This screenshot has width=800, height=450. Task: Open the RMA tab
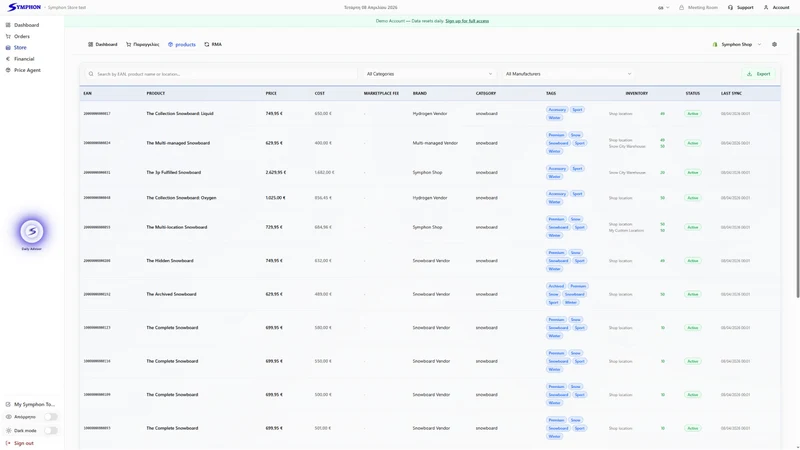[213, 44]
